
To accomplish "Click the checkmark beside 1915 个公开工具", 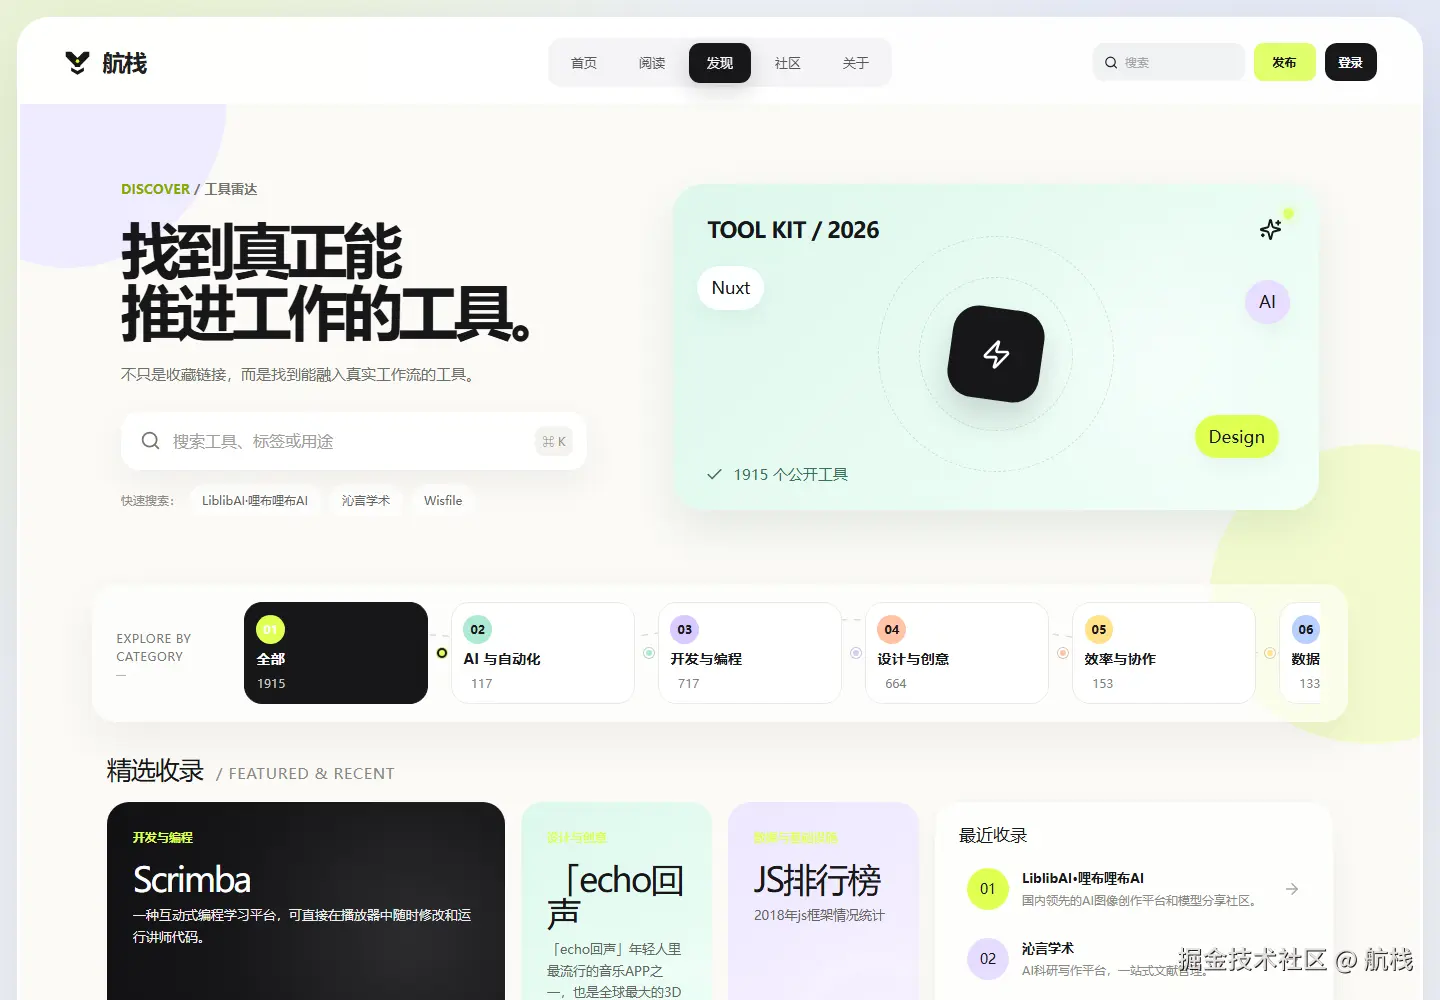I will pyautogui.click(x=714, y=474).
